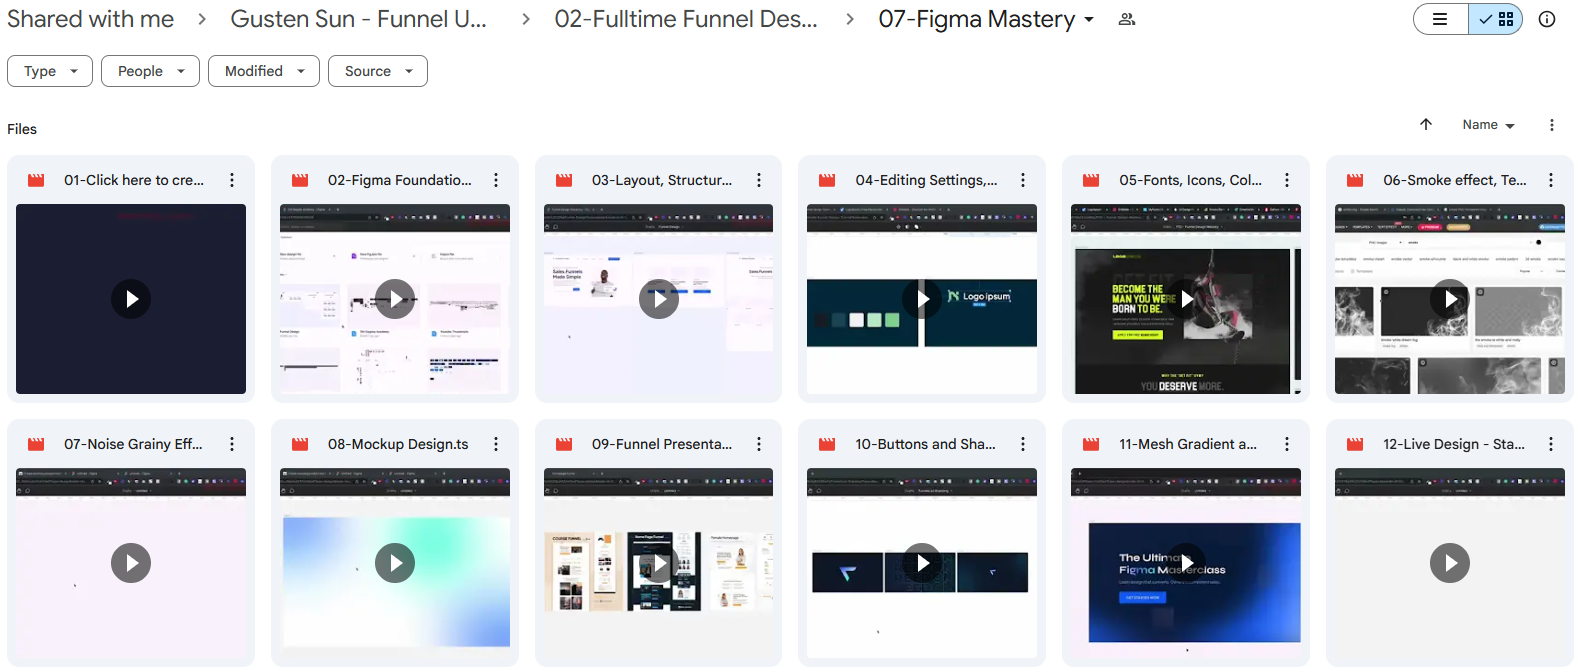
Task: Open more actions for 10-Buttons and Sha...
Action: tap(1023, 444)
